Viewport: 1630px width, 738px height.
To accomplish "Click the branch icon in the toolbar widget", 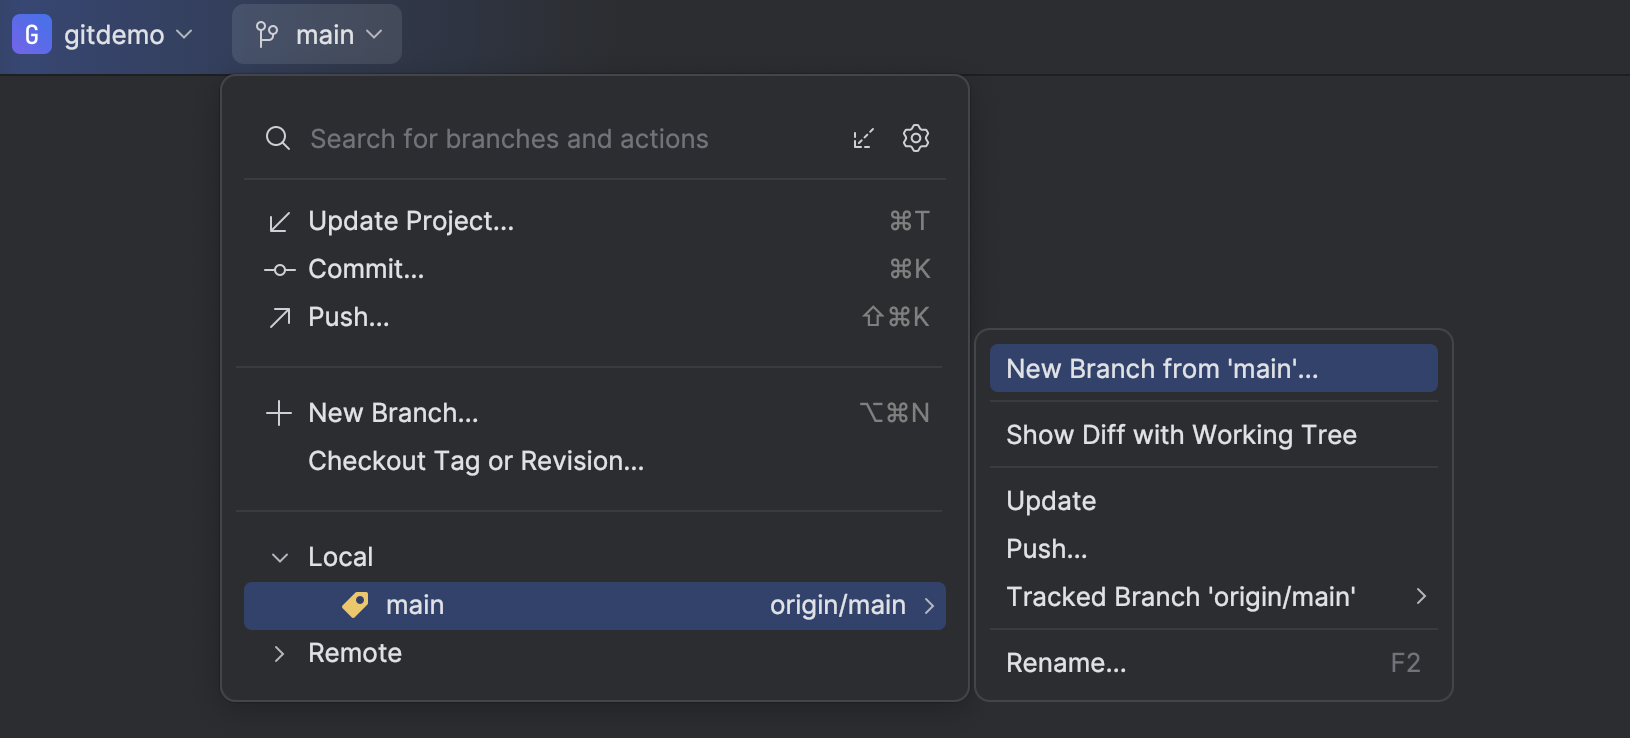I will pos(265,33).
